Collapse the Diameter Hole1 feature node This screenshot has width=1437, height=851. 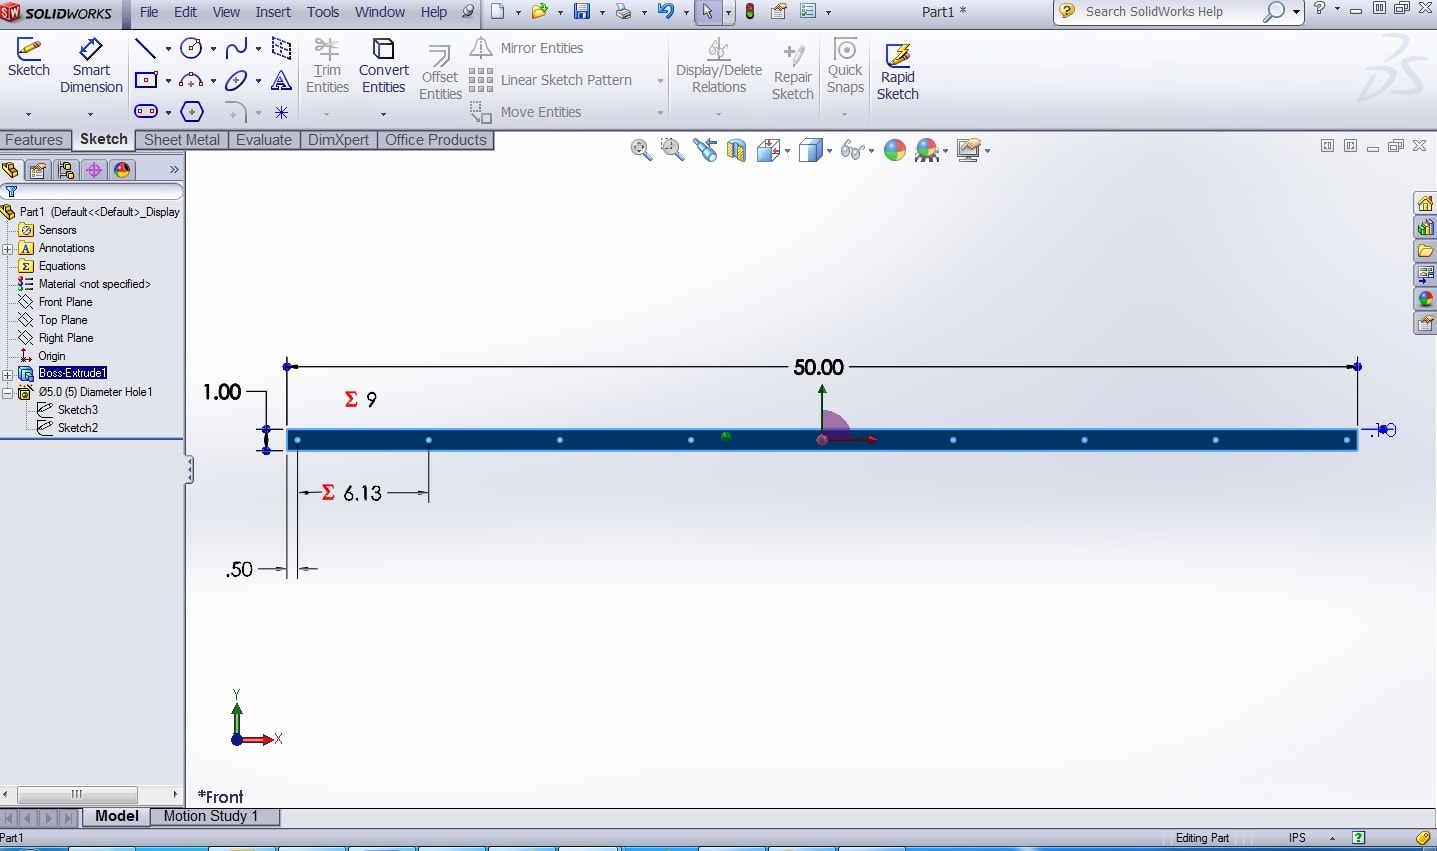pos(8,393)
